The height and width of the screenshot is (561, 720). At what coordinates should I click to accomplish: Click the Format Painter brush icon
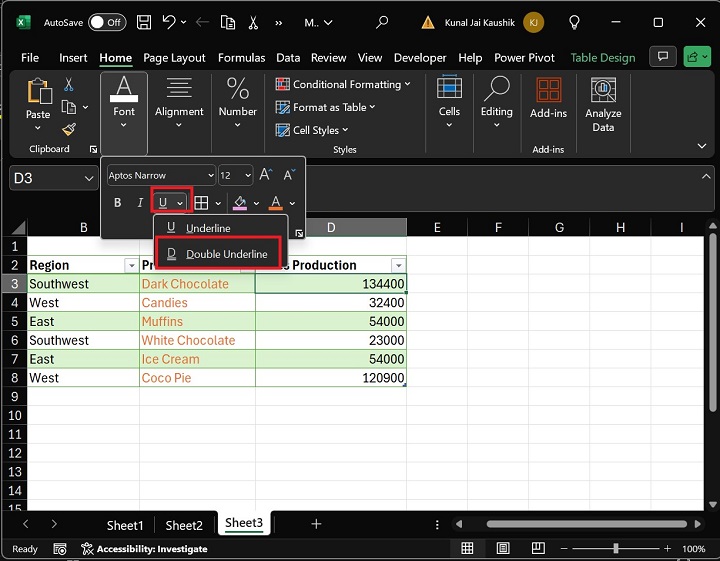pyautogui.click(x=69, y=129)
